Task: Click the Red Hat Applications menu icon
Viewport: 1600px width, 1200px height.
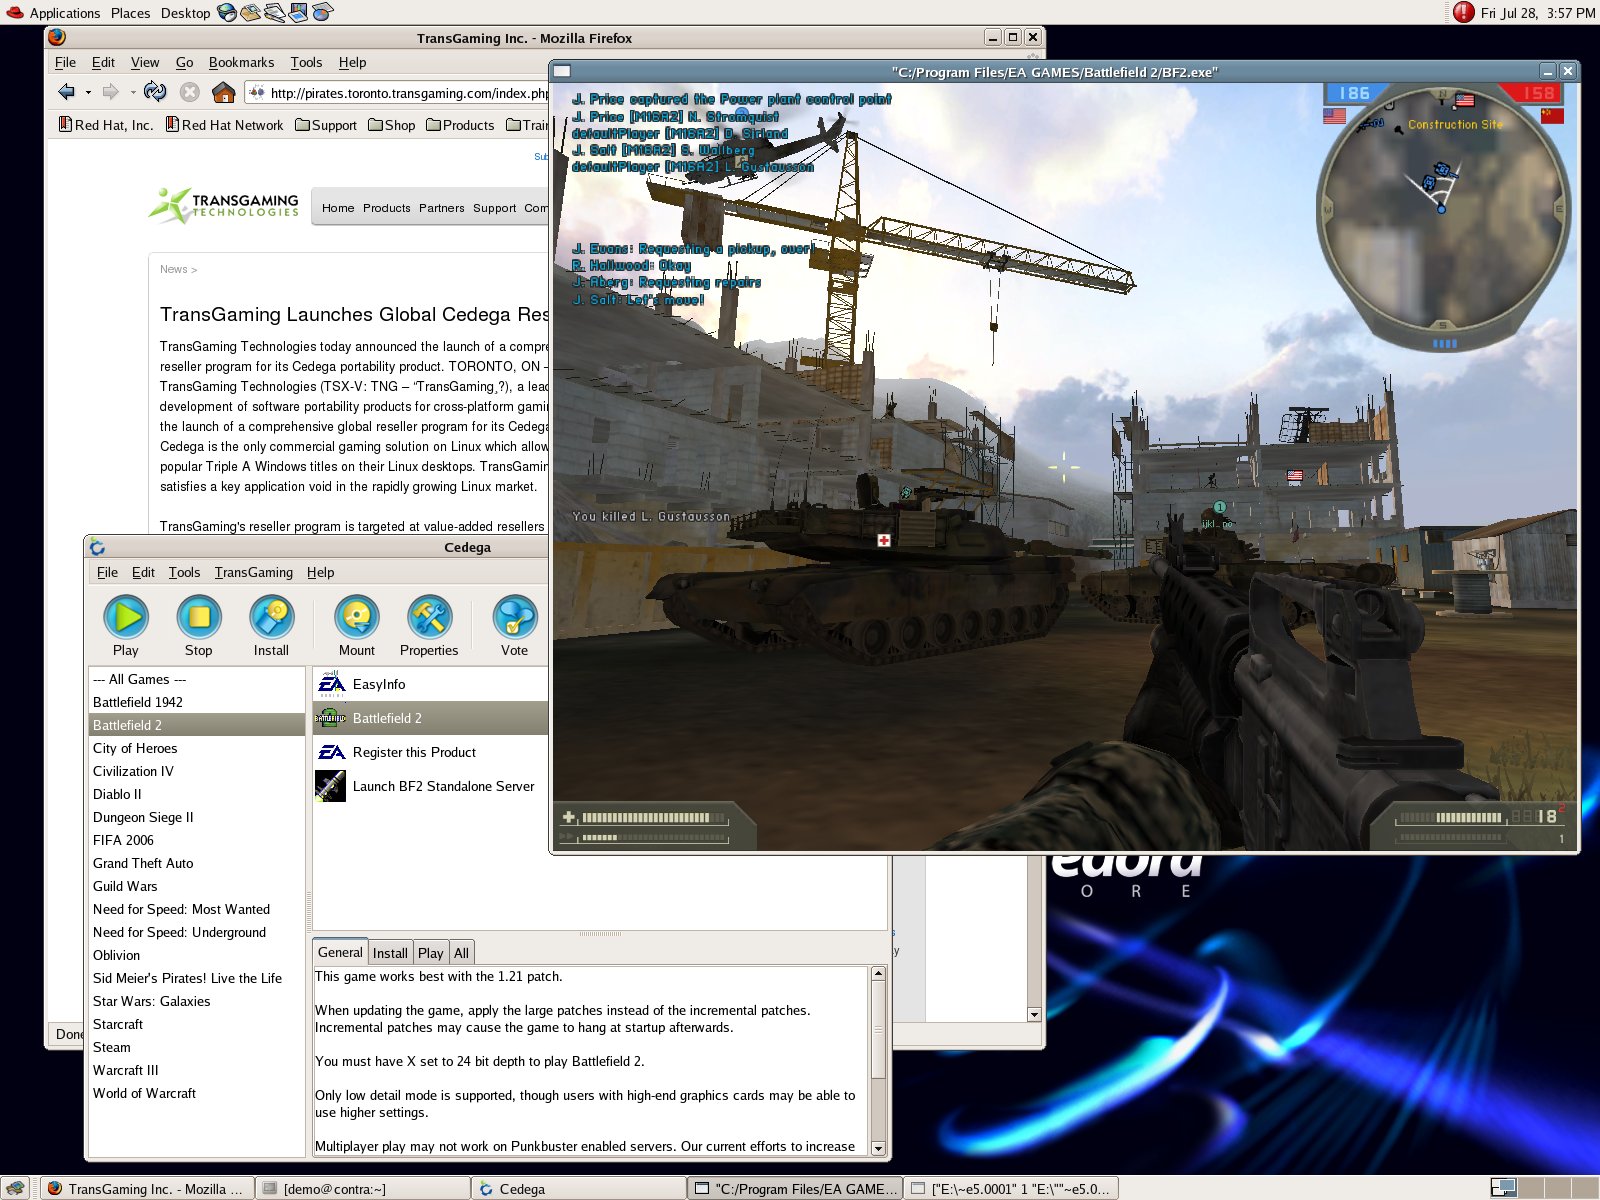Action: pyautogui.click(x=14, y=12)
